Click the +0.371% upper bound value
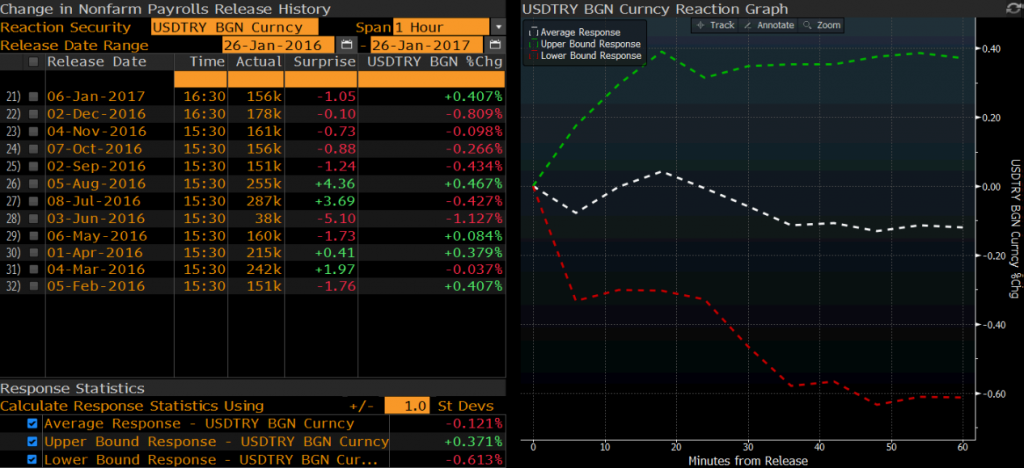Screen dimensions: 1024x468 (x=473, y=442)
